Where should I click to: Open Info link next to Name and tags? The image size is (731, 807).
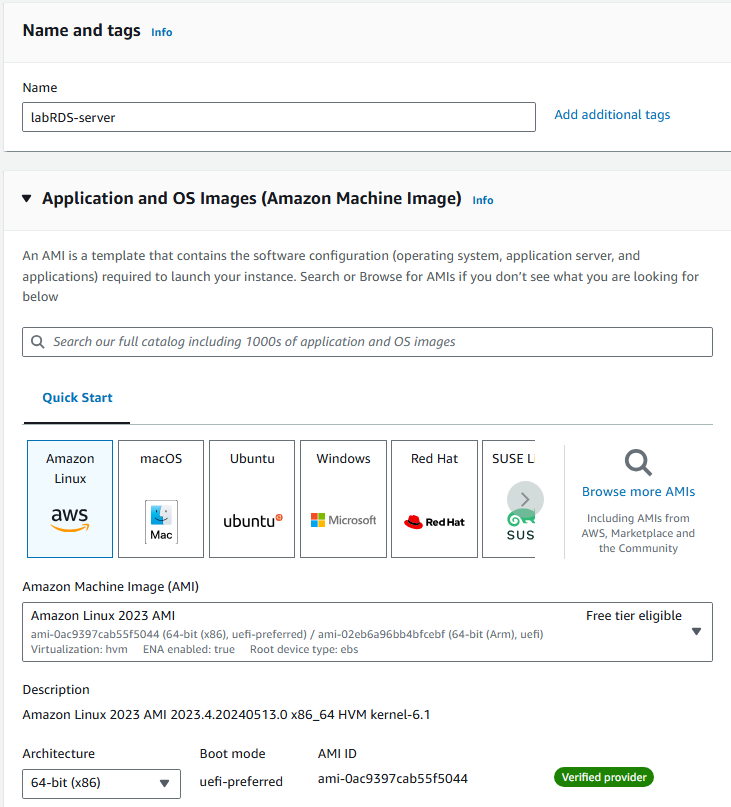pos(162,32)
